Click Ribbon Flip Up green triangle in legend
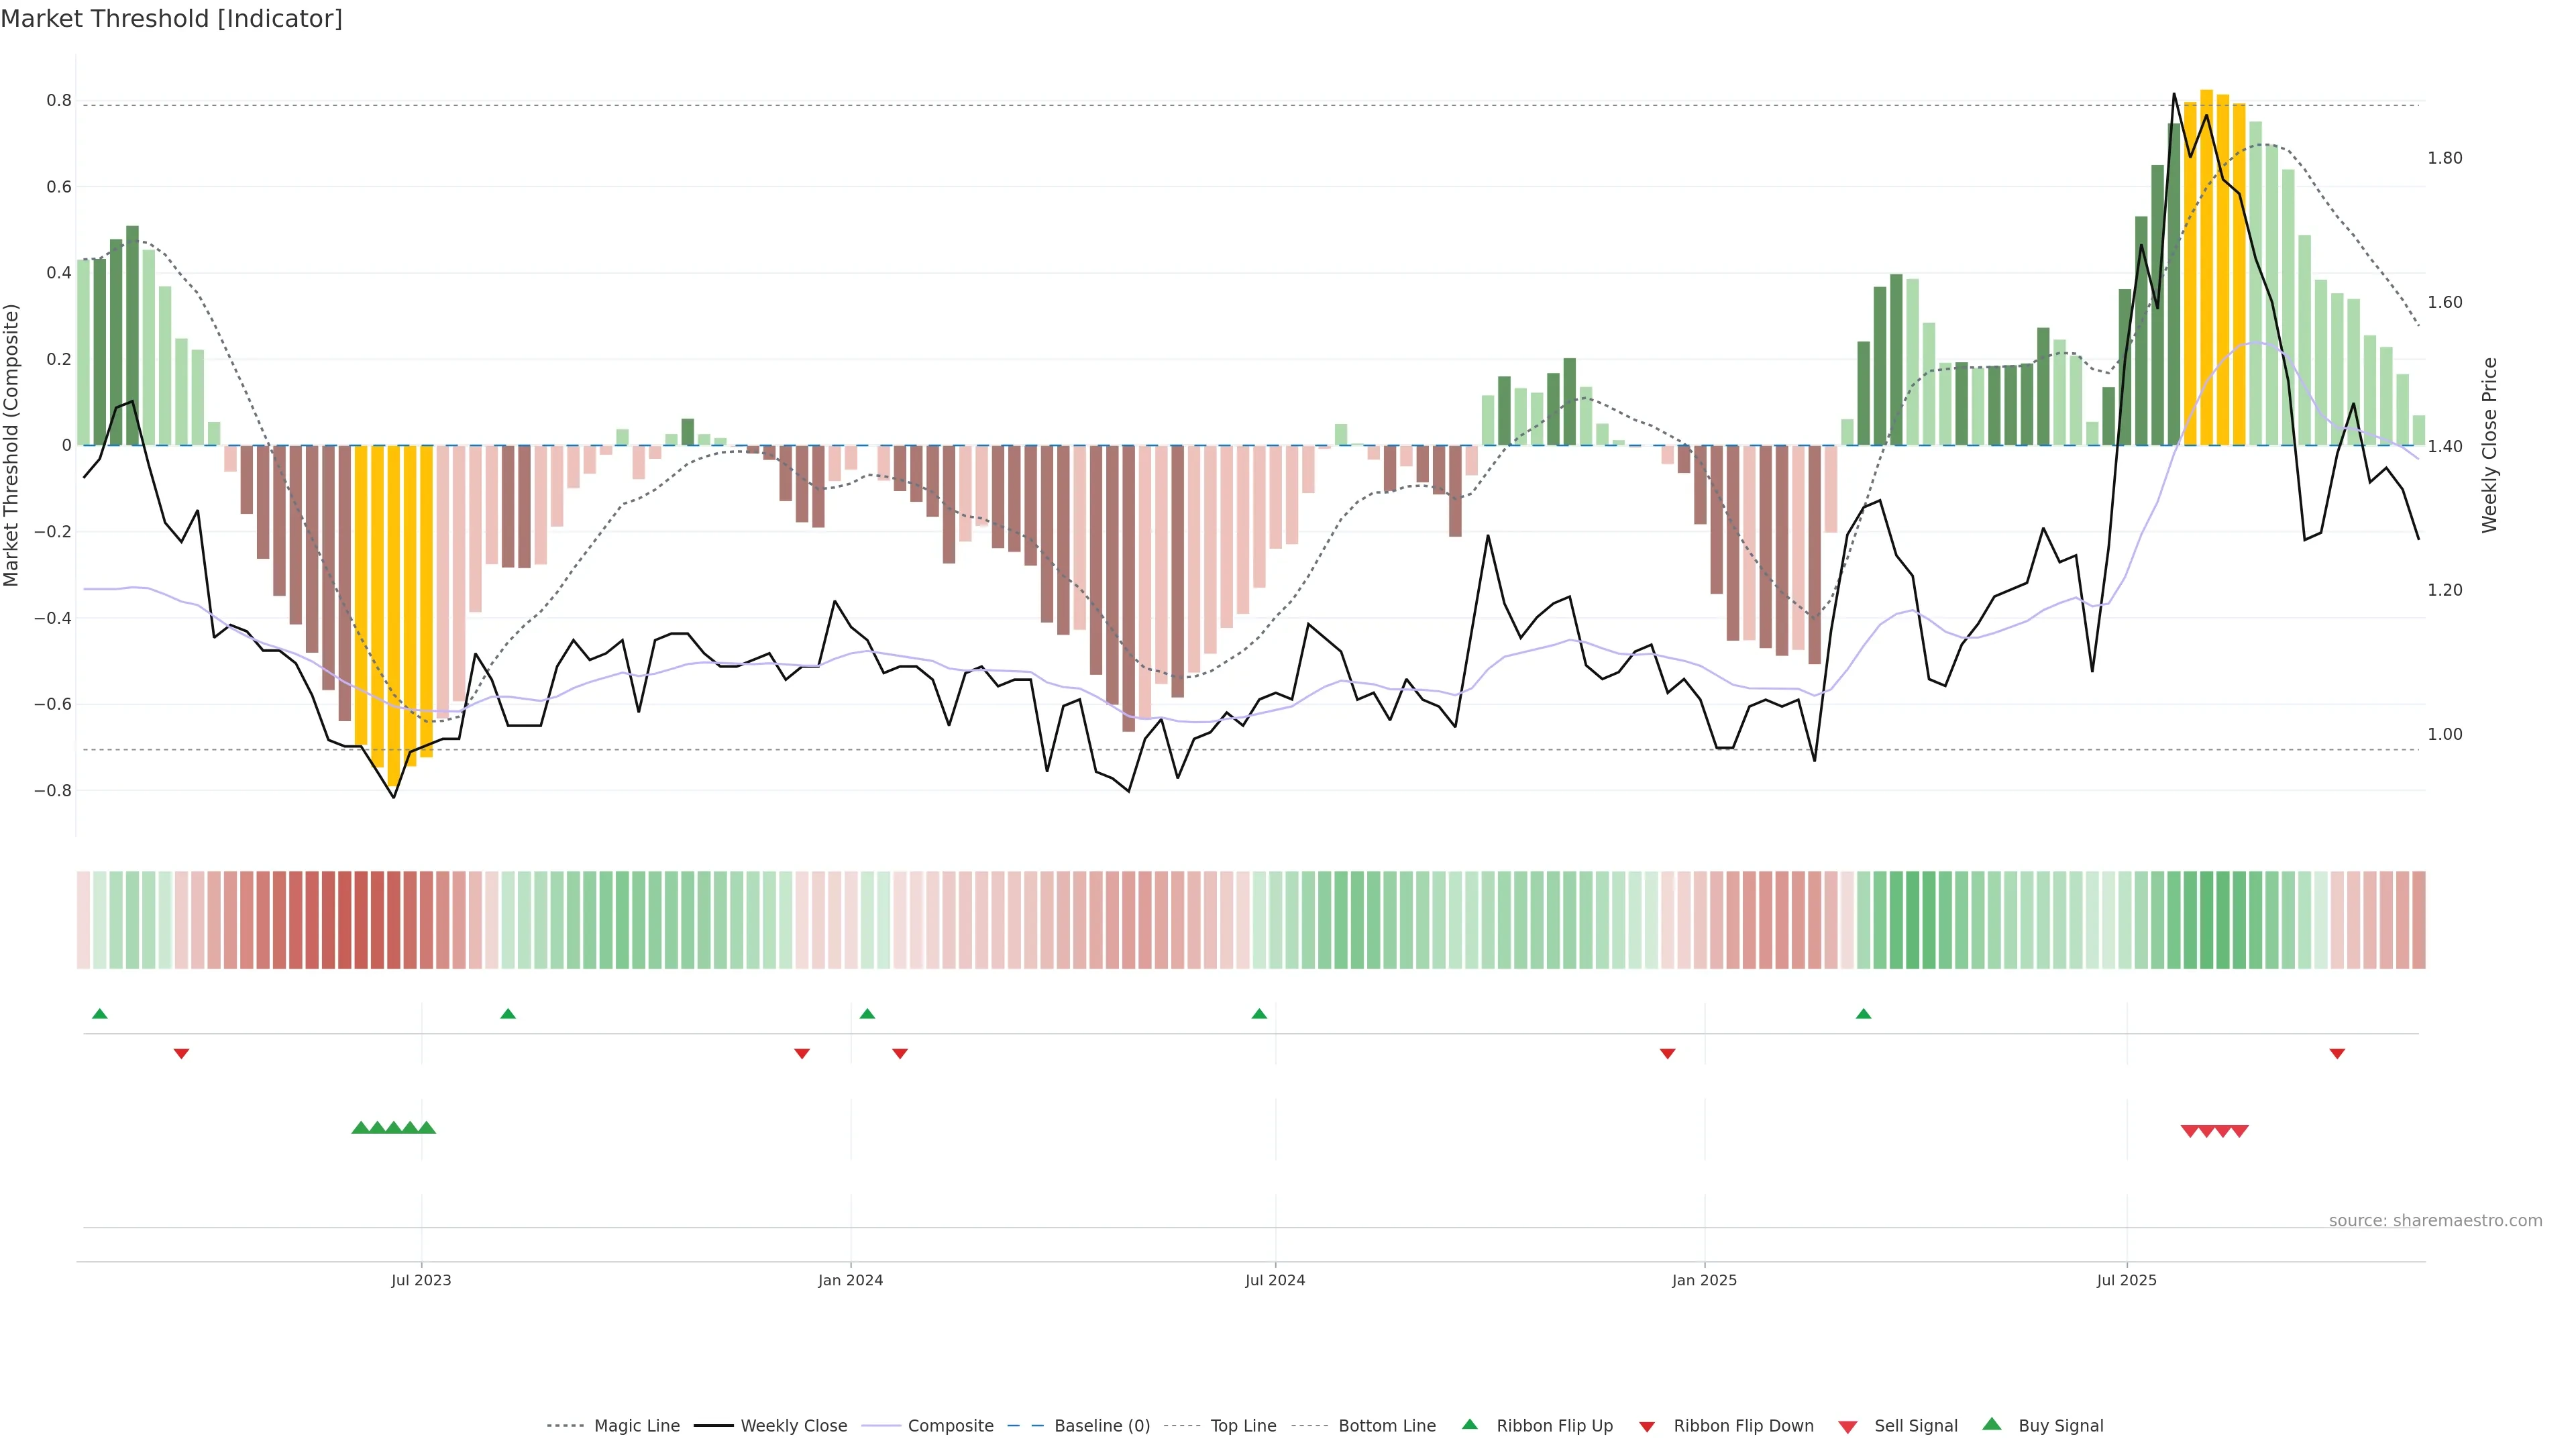Screen dimensions: 2576x1449 click(x=1469, y=1424)
